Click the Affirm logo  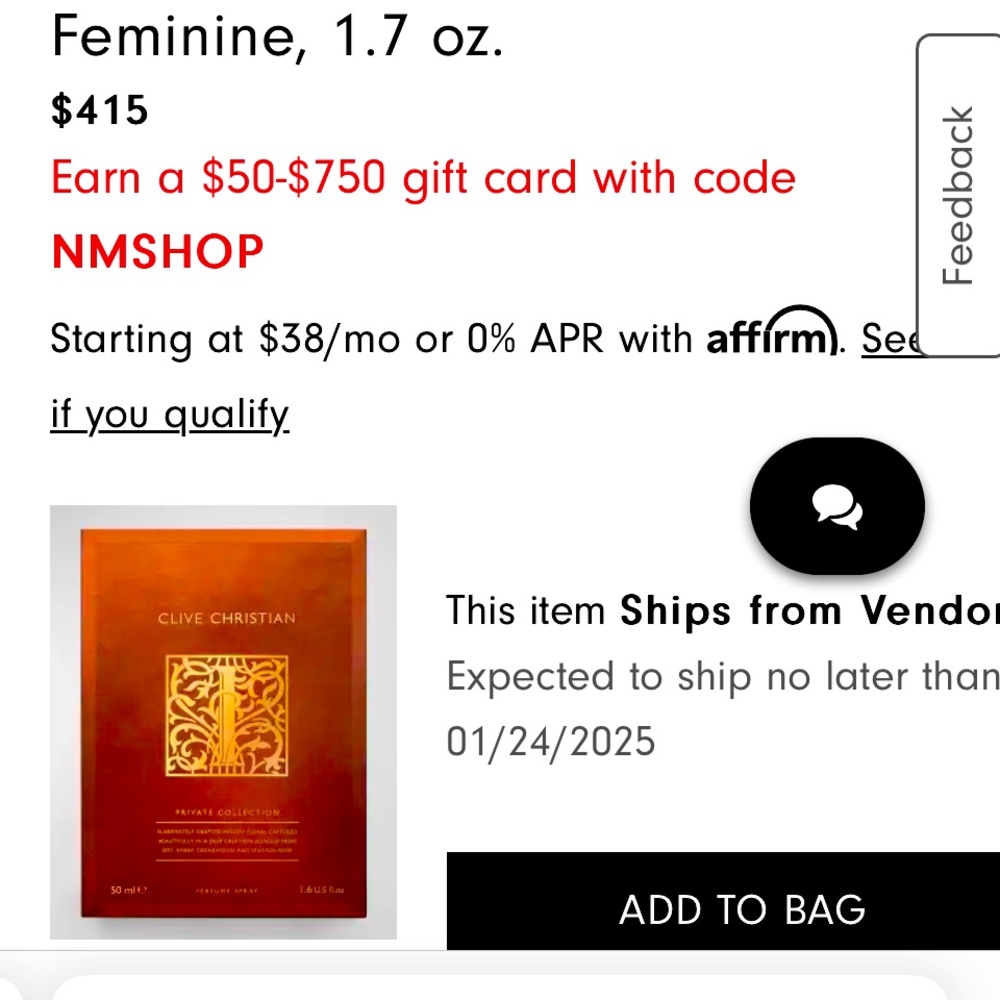(770, 335)
